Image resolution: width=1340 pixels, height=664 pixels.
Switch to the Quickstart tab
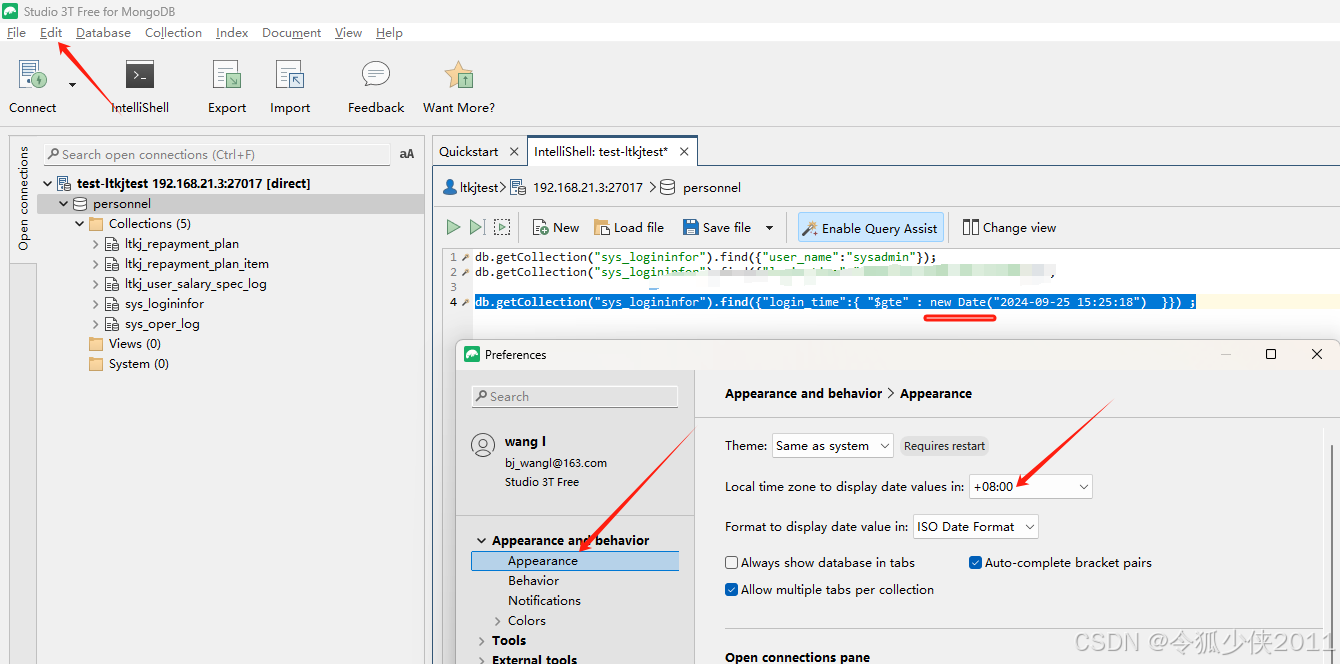pos(469,151)
